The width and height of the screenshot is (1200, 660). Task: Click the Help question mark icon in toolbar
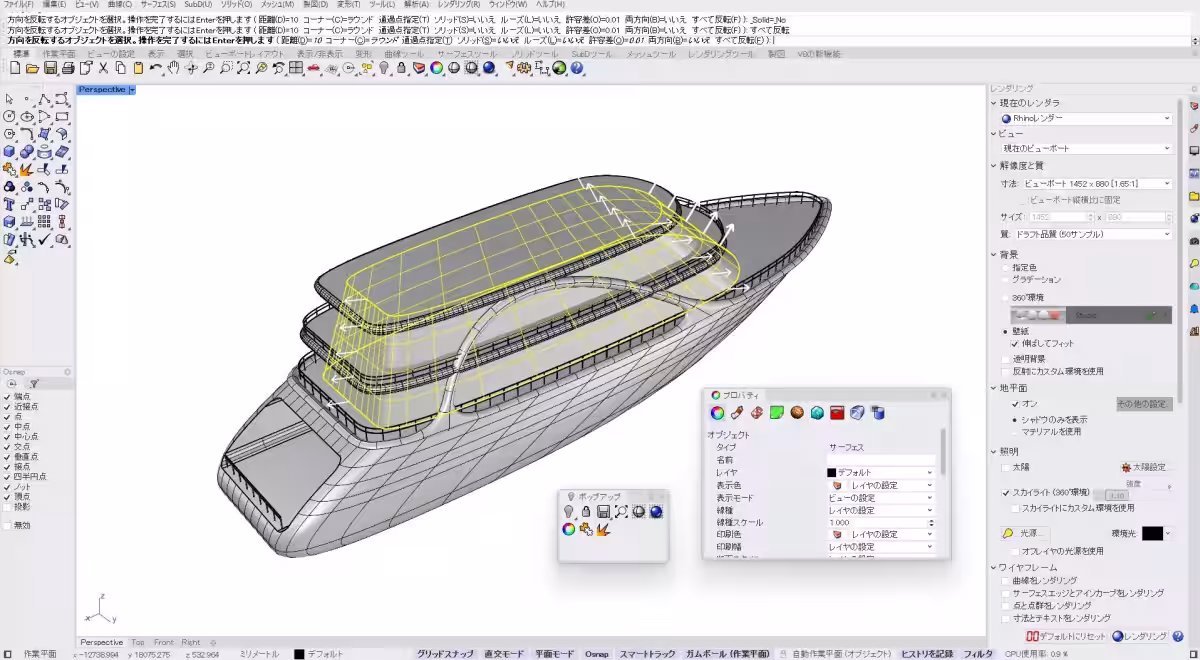pyautogui.click(x=577, y=68)
